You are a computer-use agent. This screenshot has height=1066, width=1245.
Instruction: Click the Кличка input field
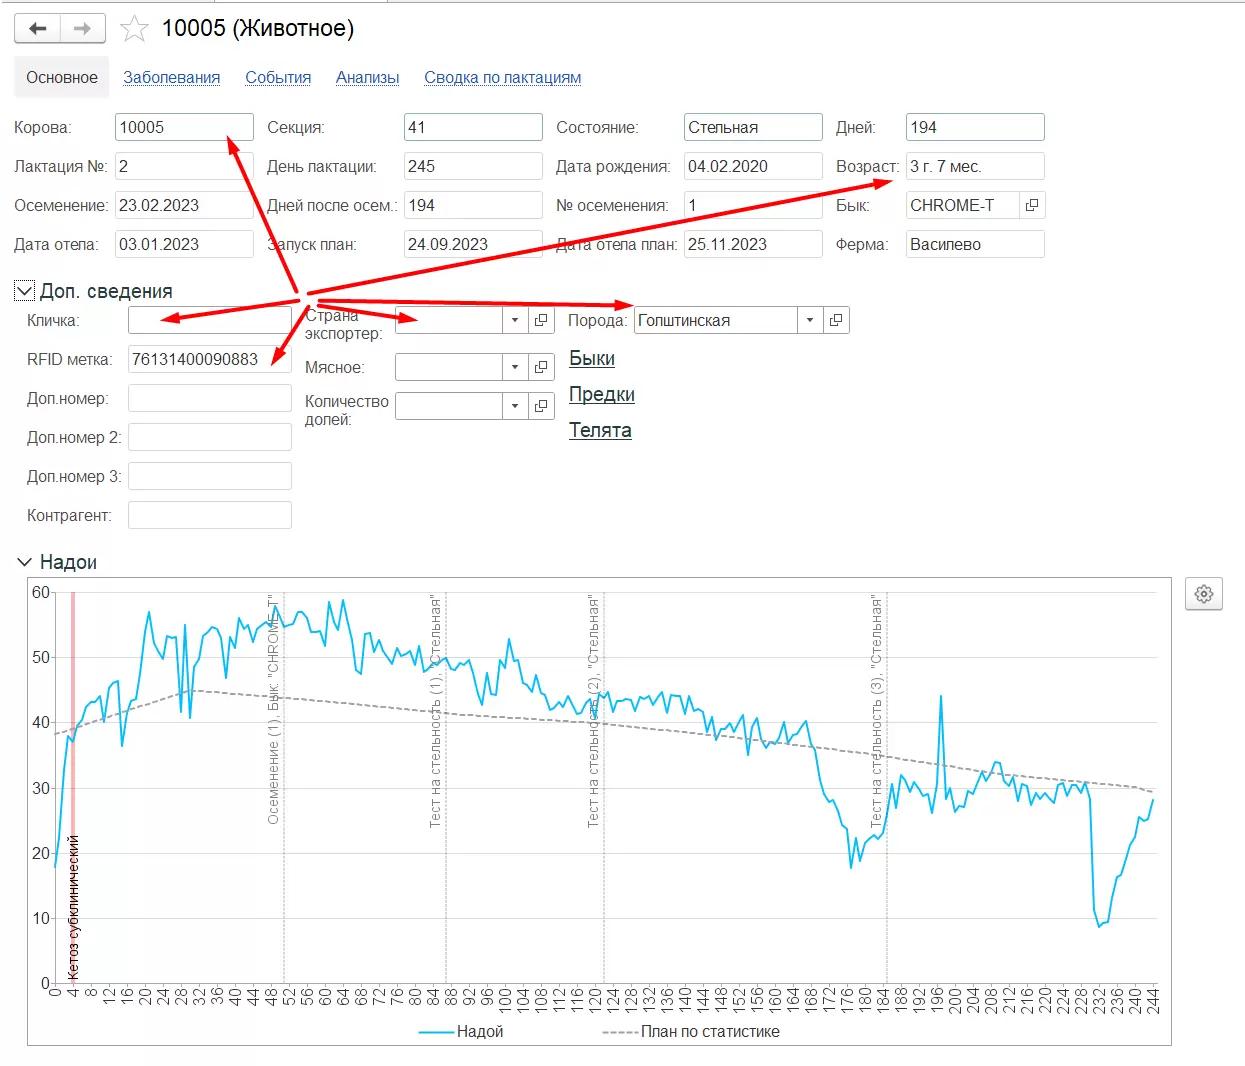tap(210, 320)
